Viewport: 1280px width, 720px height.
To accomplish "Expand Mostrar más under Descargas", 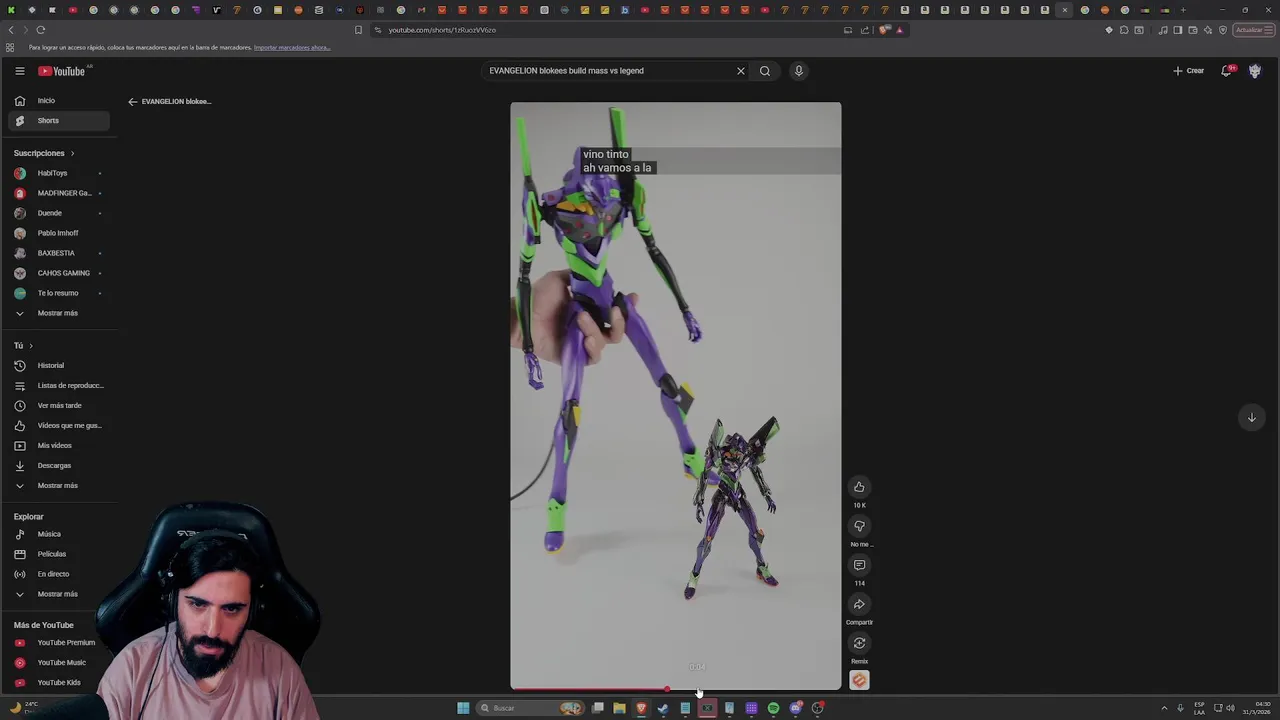I will (58, 486).
